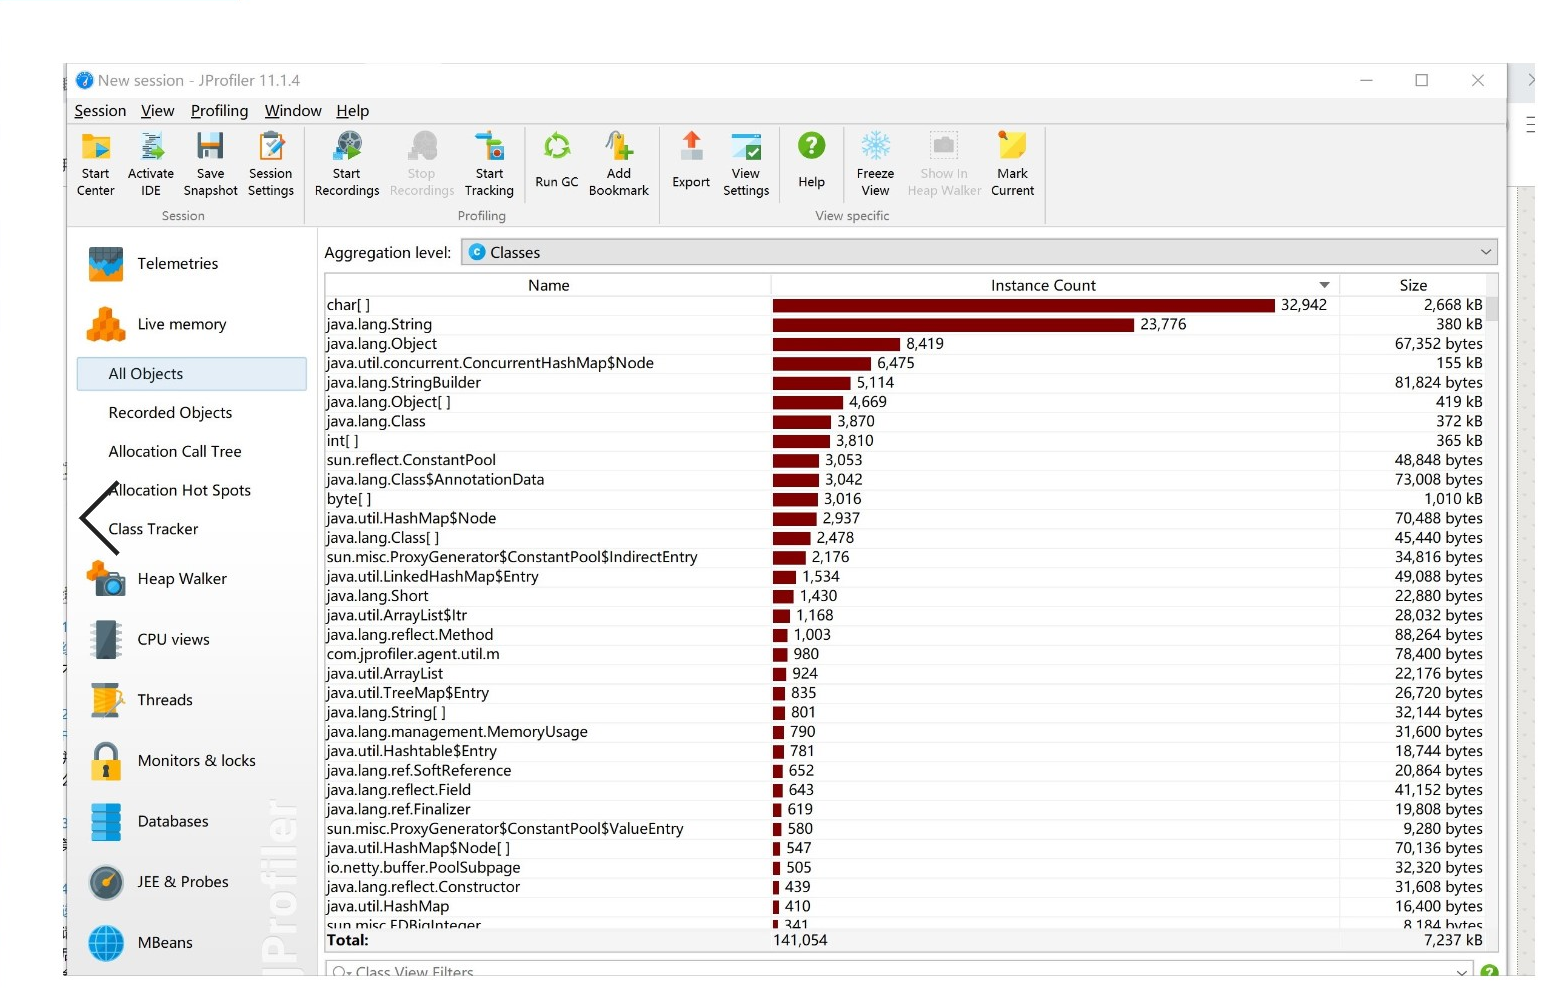Sort the table by the Size column
The width and height of the screenshot is (1565, 988).
pos(1413,286)
